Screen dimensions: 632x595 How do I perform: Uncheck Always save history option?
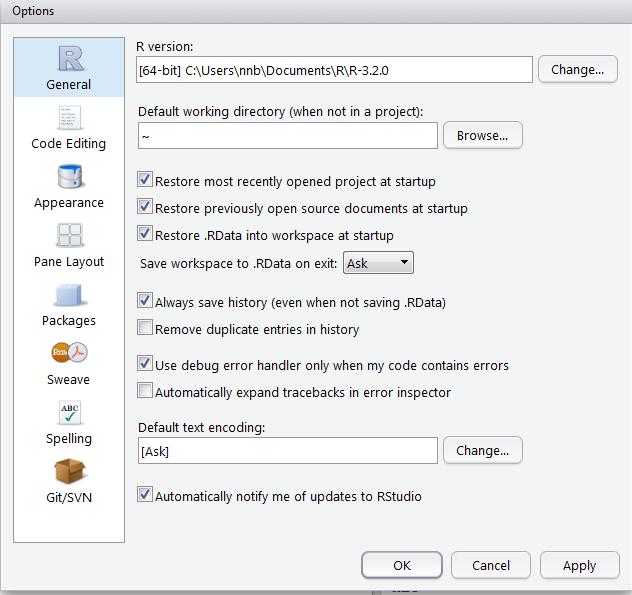point(146,301)
